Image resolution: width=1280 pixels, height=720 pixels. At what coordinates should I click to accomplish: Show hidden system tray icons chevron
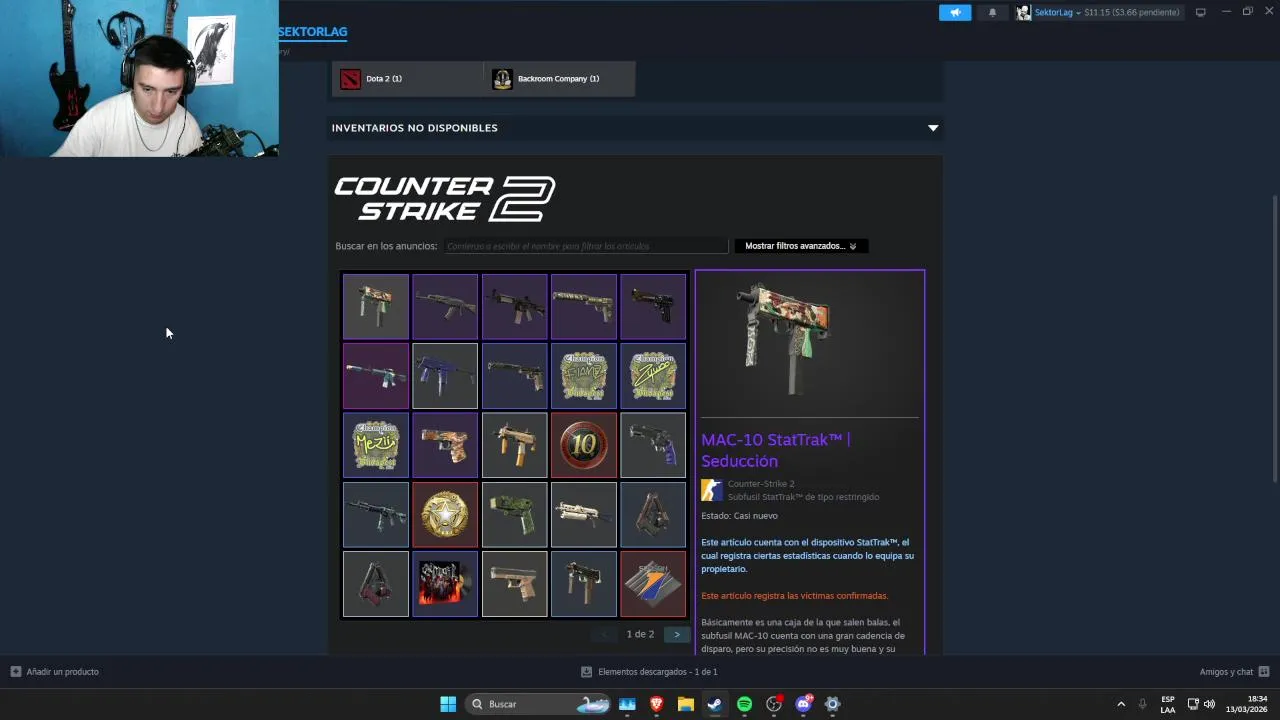1121,704
